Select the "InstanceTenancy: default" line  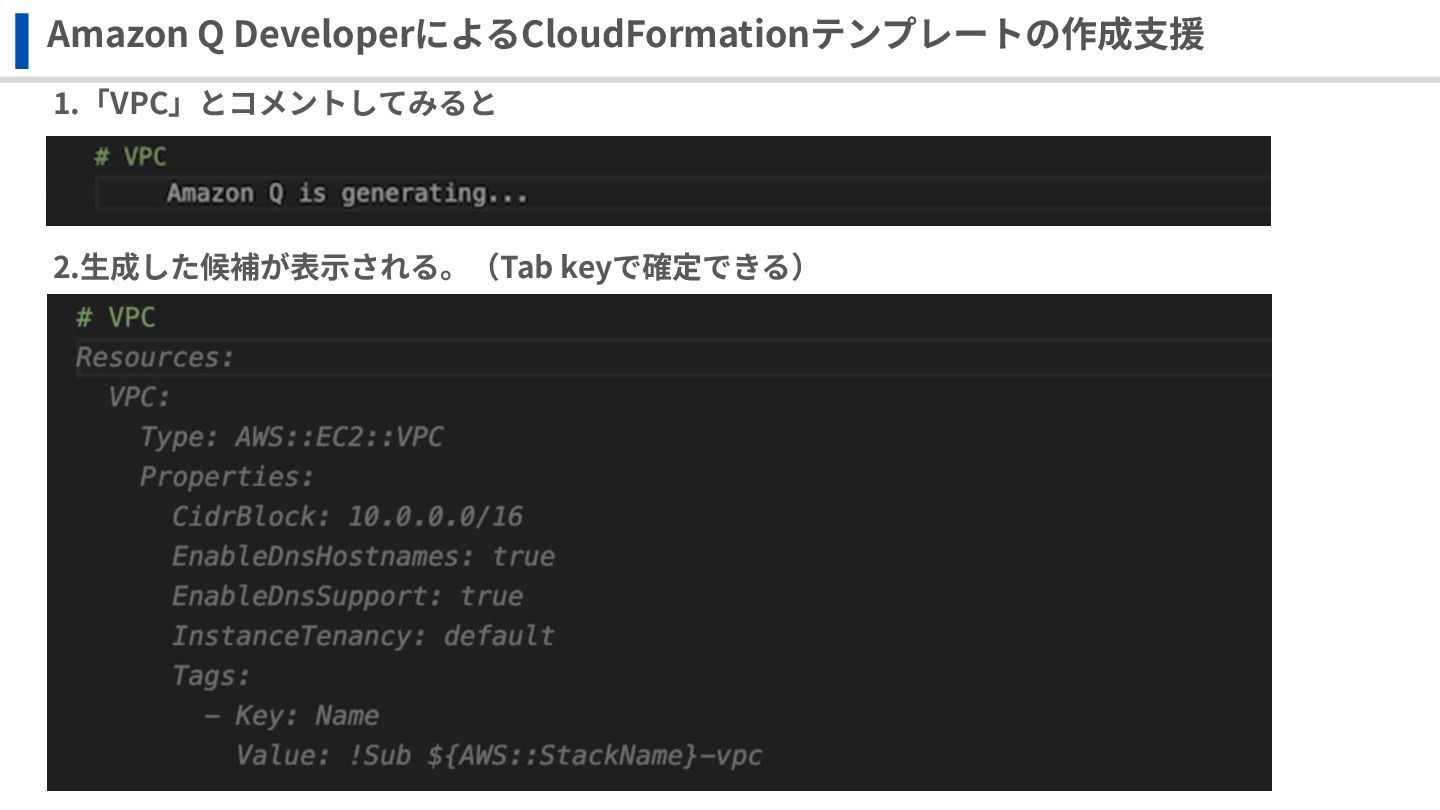(x=363, y=636)
